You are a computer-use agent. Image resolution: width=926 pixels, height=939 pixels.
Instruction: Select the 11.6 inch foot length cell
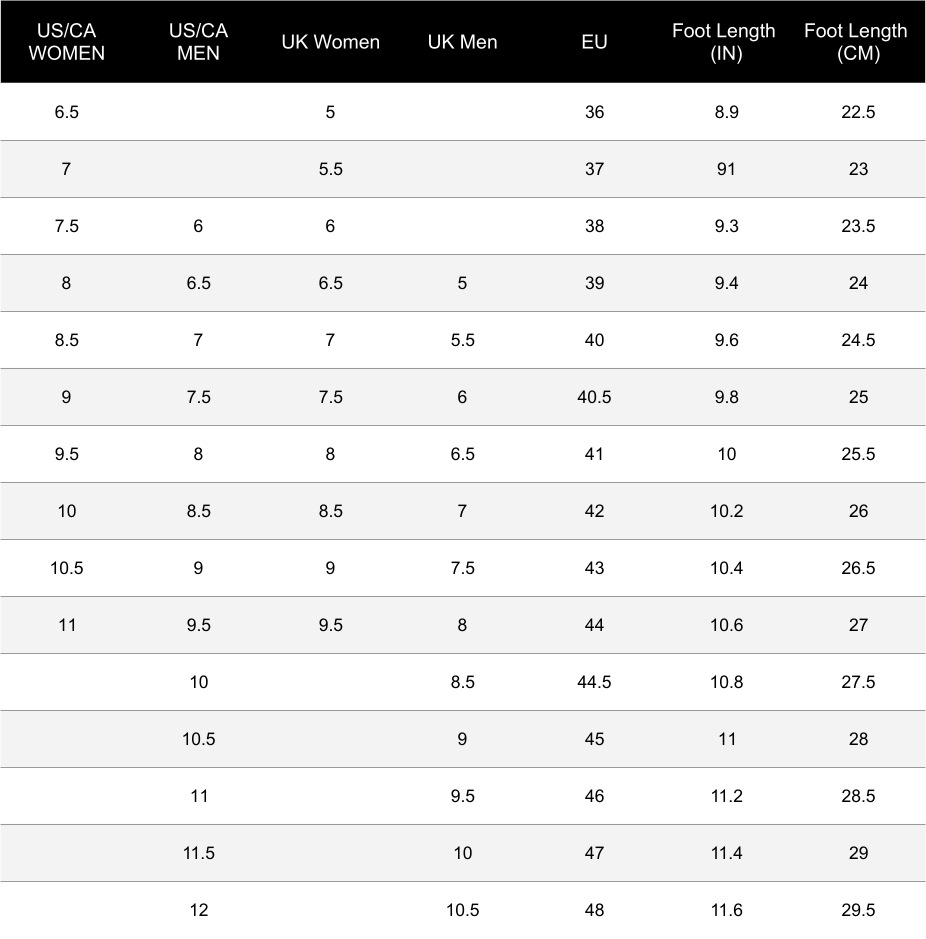tap(726, 910)
